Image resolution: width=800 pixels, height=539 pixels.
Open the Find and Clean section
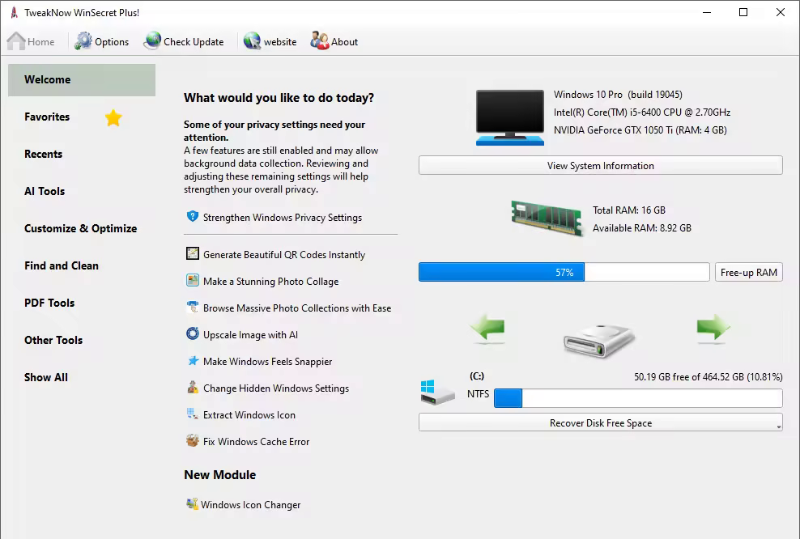(62, 266)
